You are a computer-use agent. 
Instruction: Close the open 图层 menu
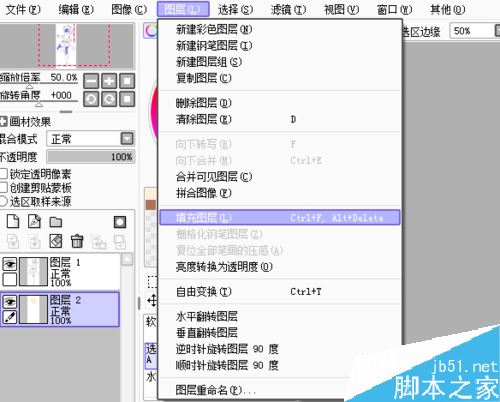tap(183, 9)
